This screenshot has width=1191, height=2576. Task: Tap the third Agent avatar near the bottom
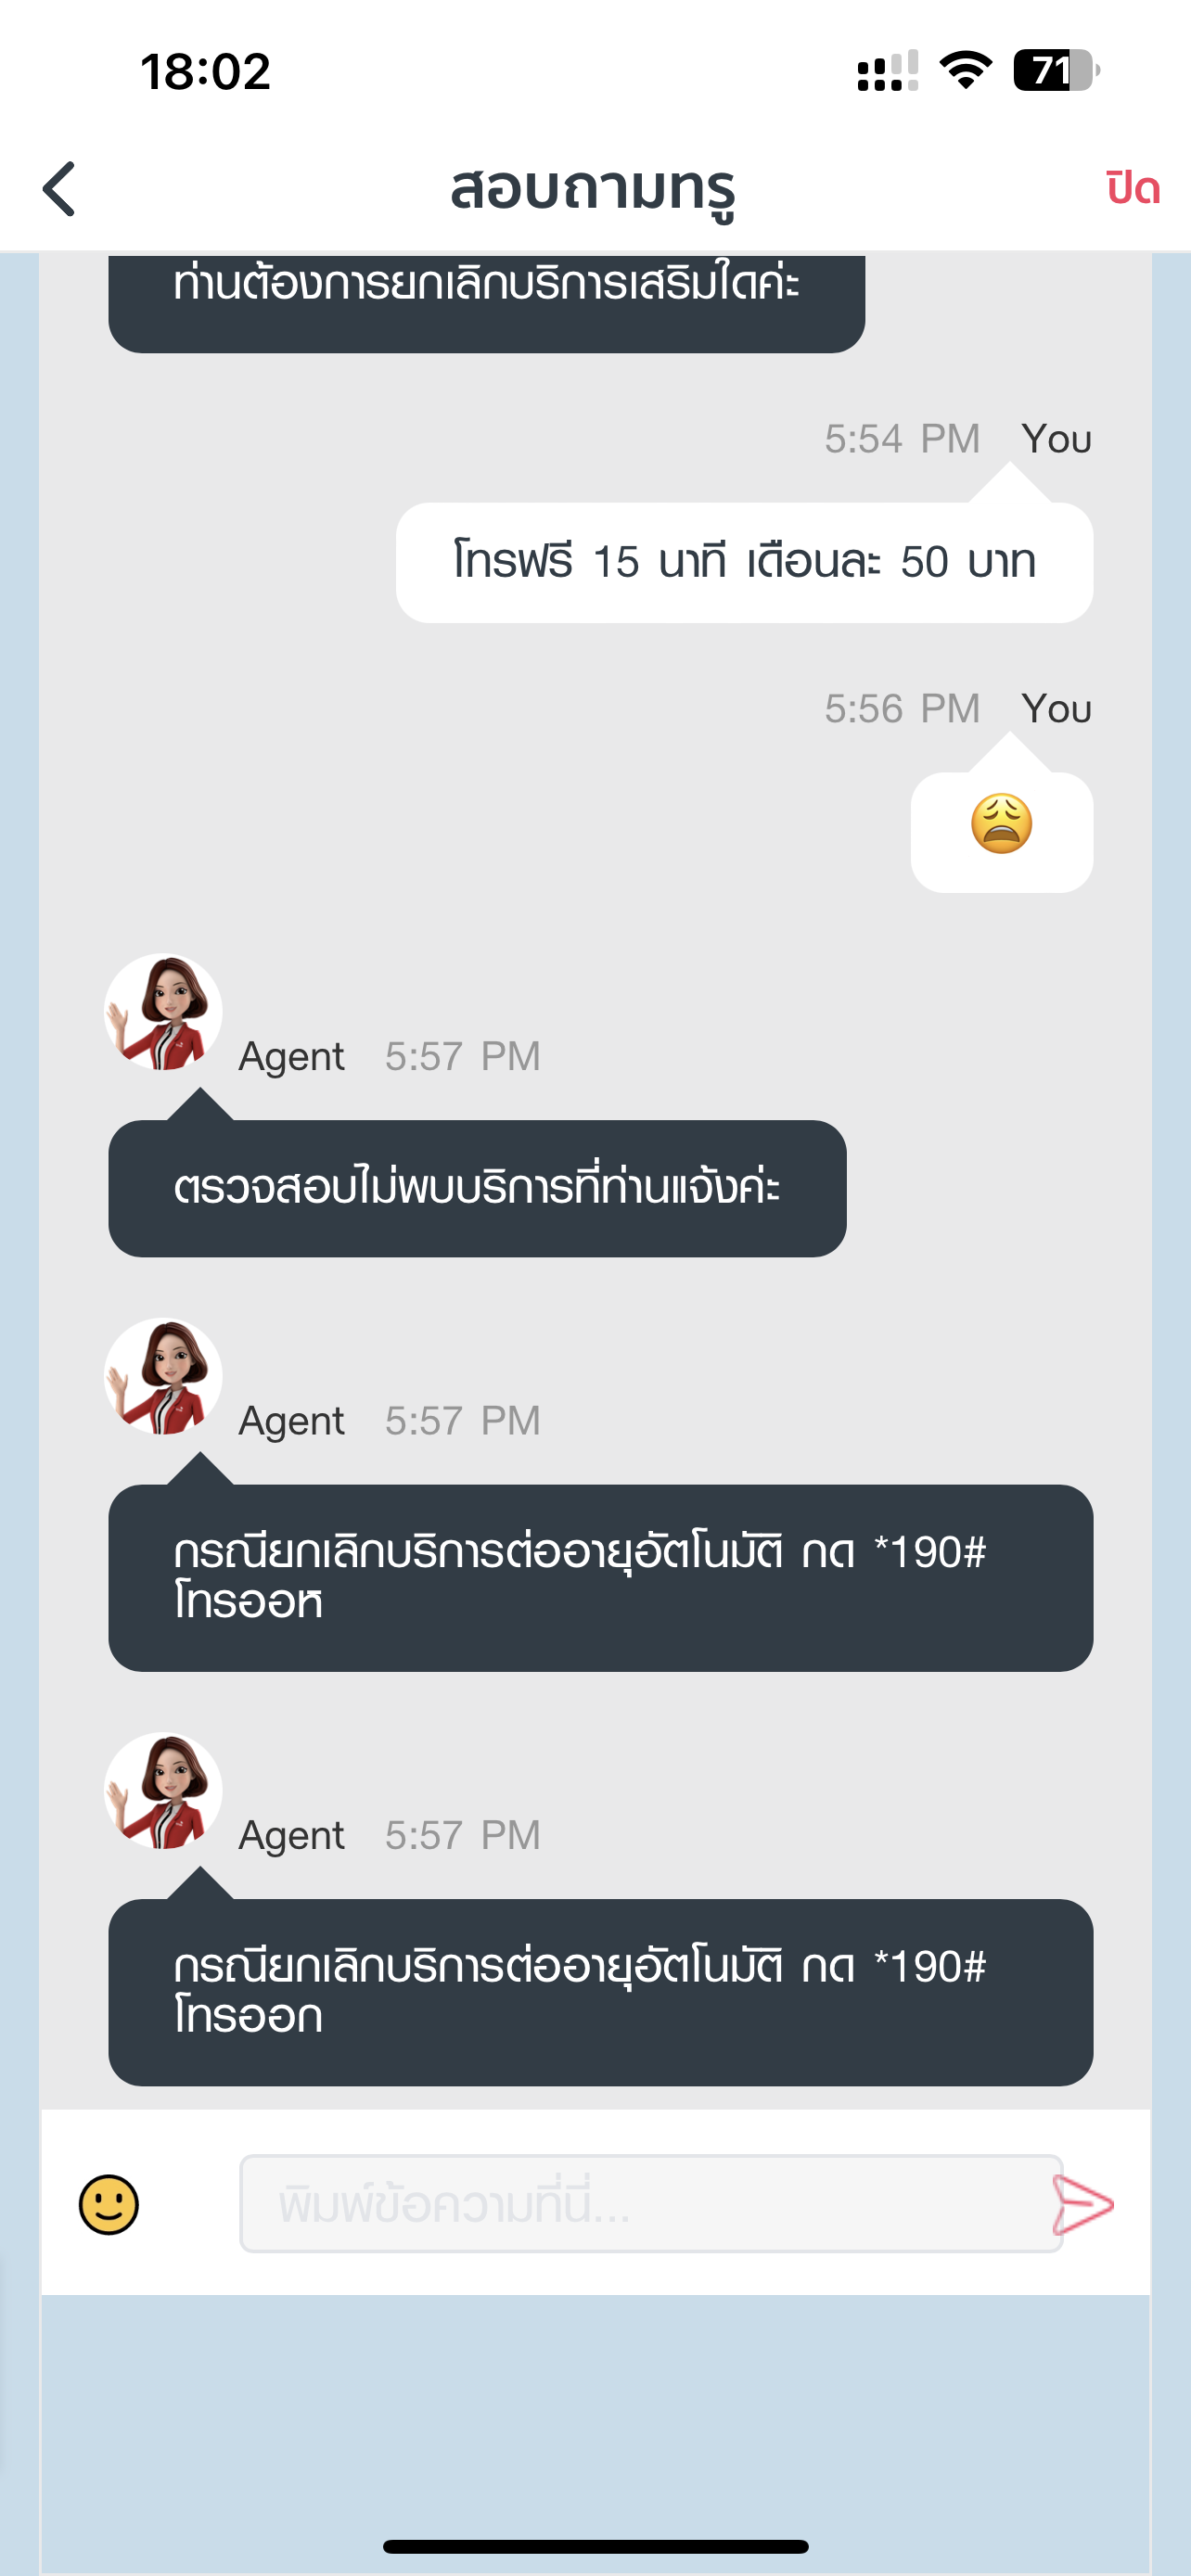163,1791
